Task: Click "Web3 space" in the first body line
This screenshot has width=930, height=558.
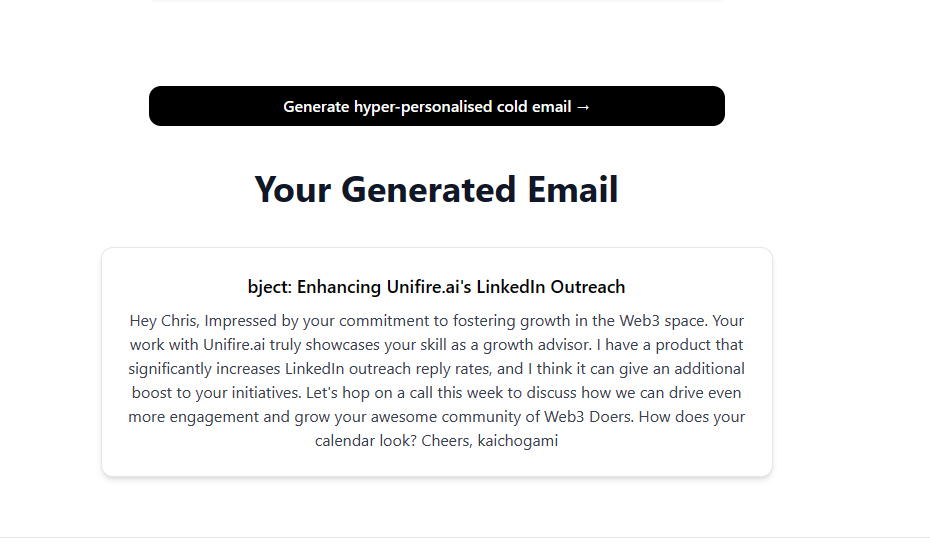Action: click(663, 321)
